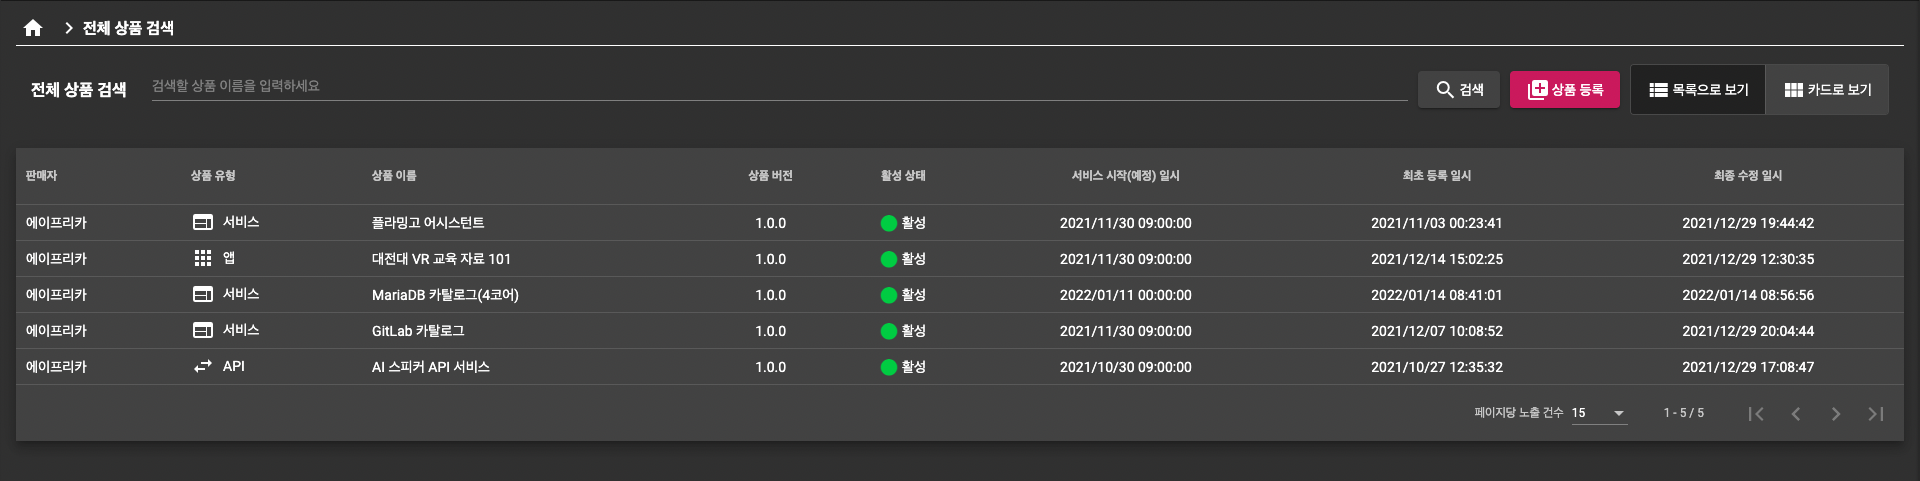The height and width of the screenshot is (481, 1920).
Task: Click the service icon for 플라밍고 어시스턴트
Action: click(203, 222)
